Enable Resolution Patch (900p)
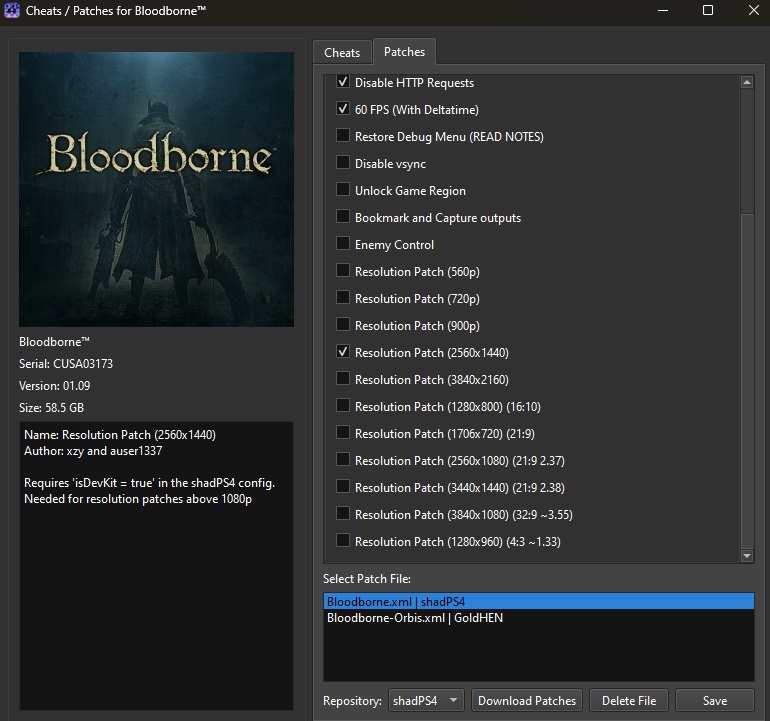Image resolution: width=770 pixels, height=721 pixels. click(343, 325)
